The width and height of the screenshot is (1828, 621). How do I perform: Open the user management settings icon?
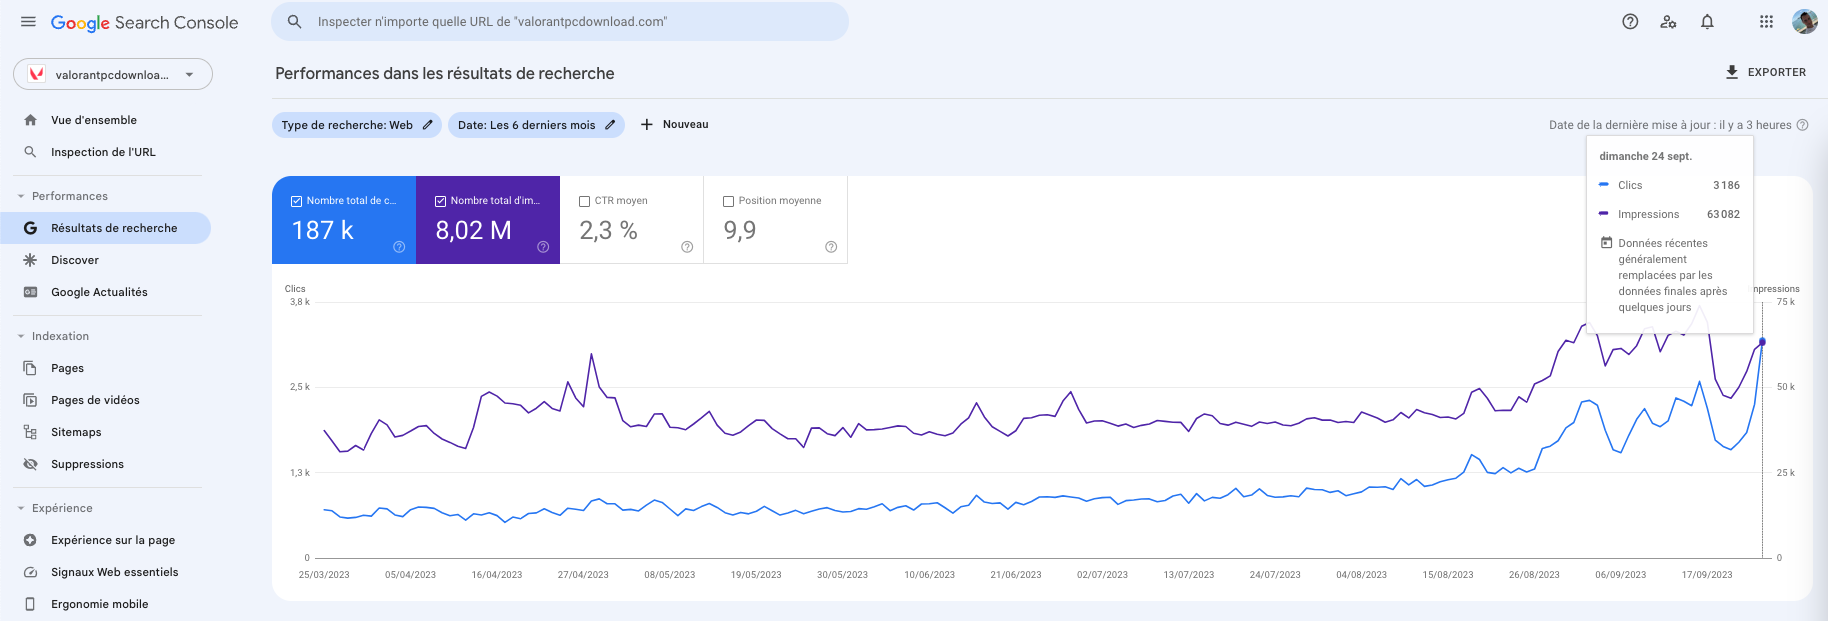[1668, 22]
